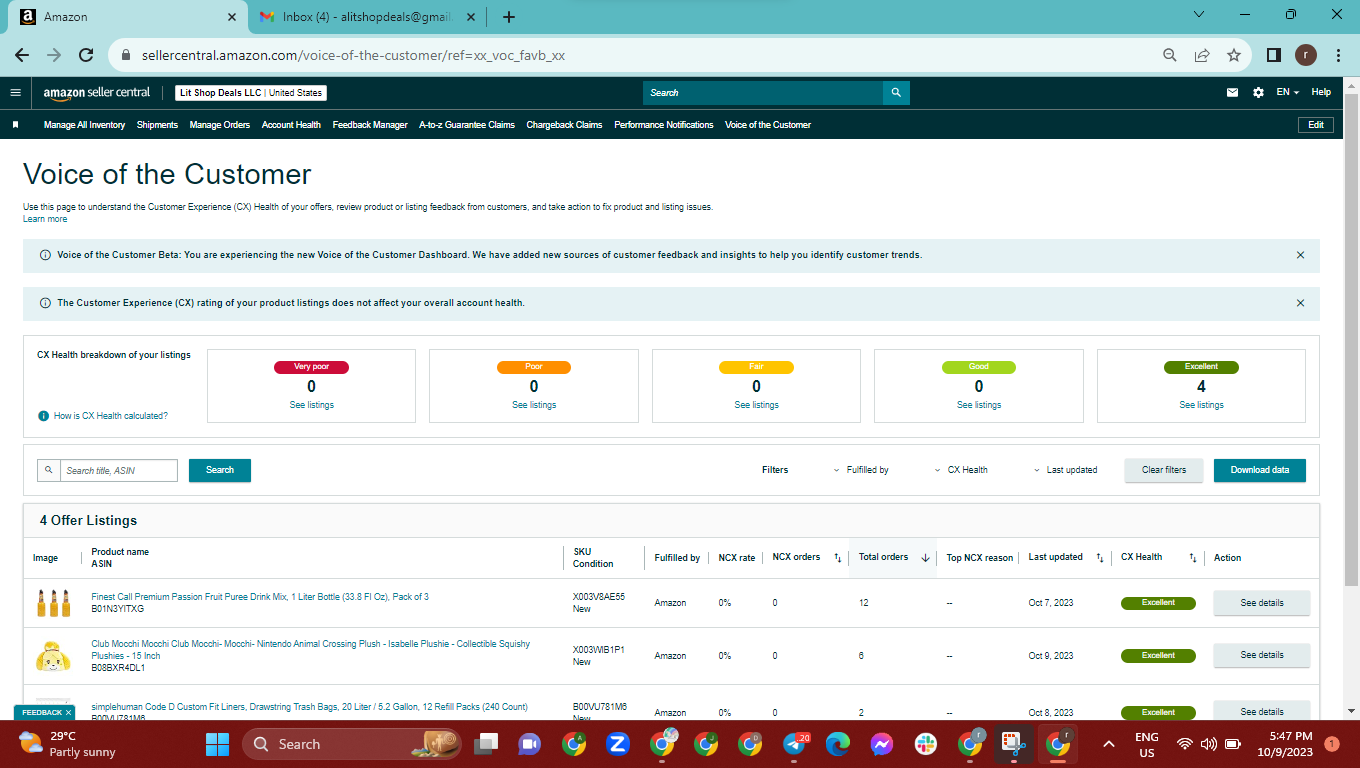Open the Seller Central settings gear

tap(1258, 93)
